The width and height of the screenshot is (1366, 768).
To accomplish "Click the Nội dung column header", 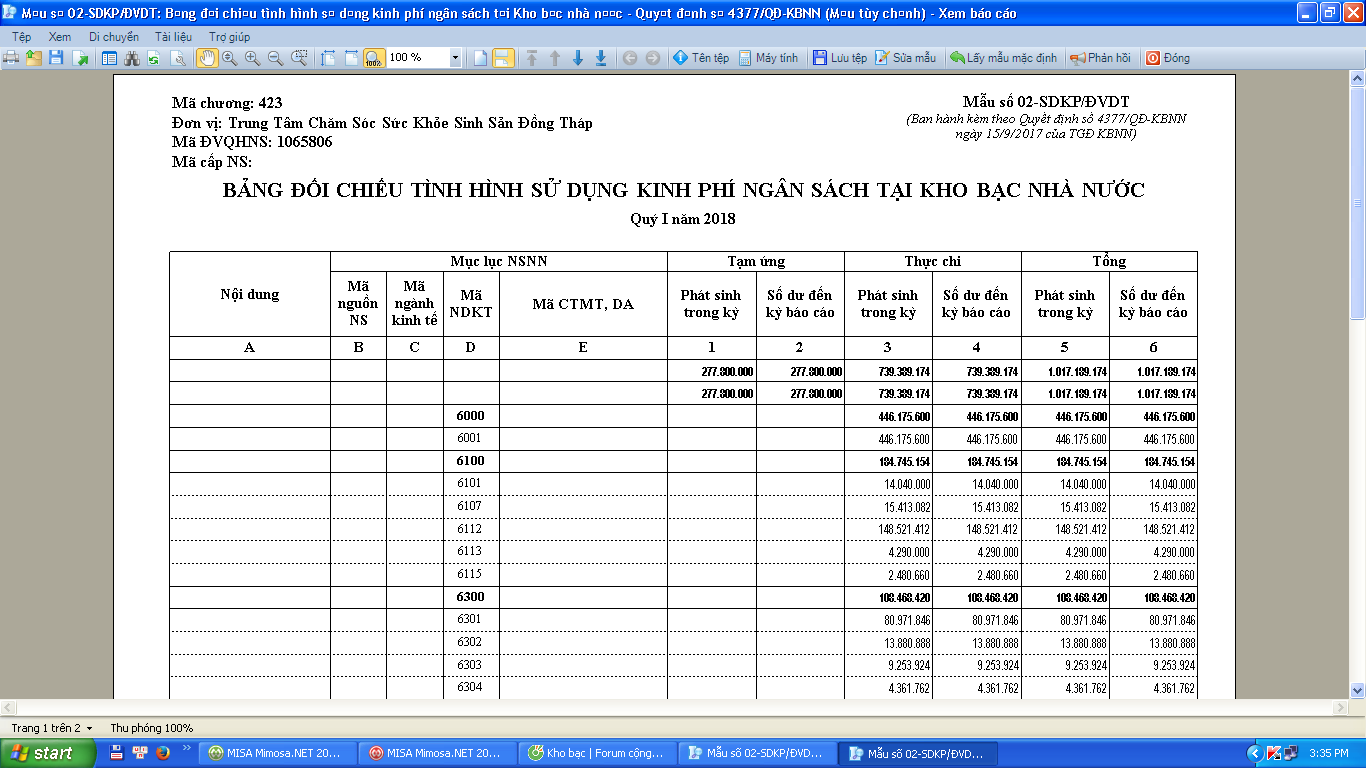I will 250,294.
